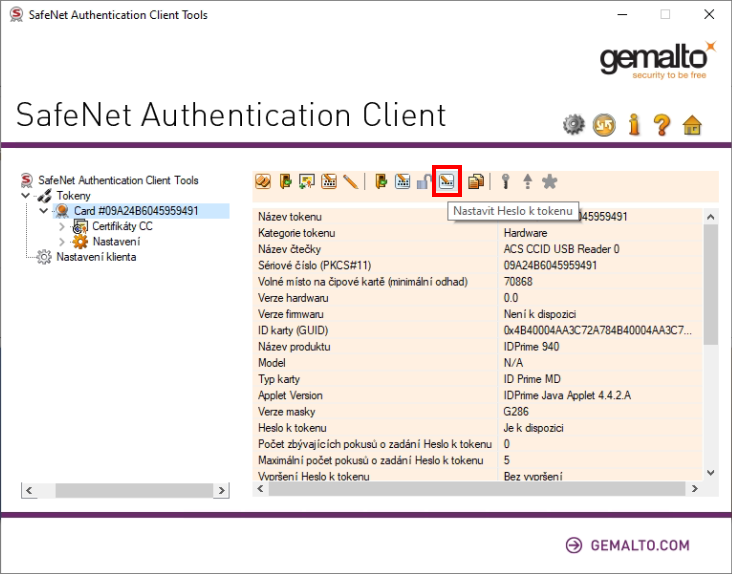Screen dimensions: 732x574
Task: Select the Tokeny tree item
Action: (x=73, y=196)
